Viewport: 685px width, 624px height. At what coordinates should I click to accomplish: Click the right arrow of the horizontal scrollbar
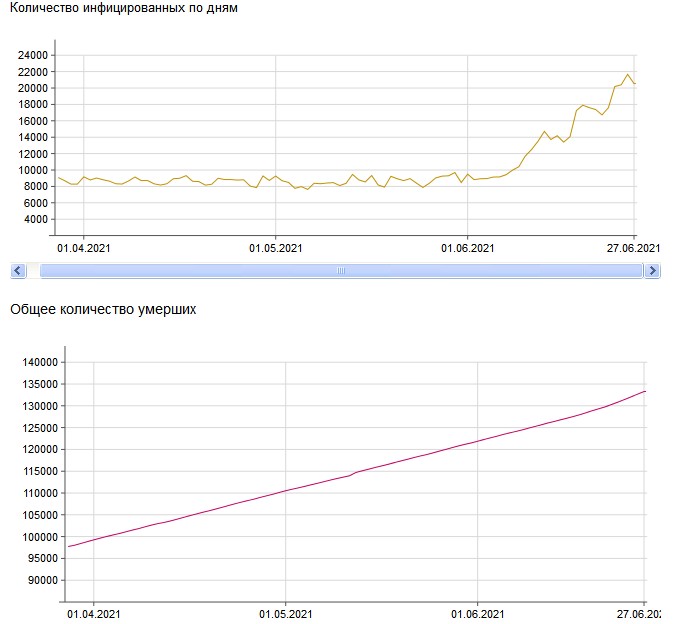tap(652, 271)
